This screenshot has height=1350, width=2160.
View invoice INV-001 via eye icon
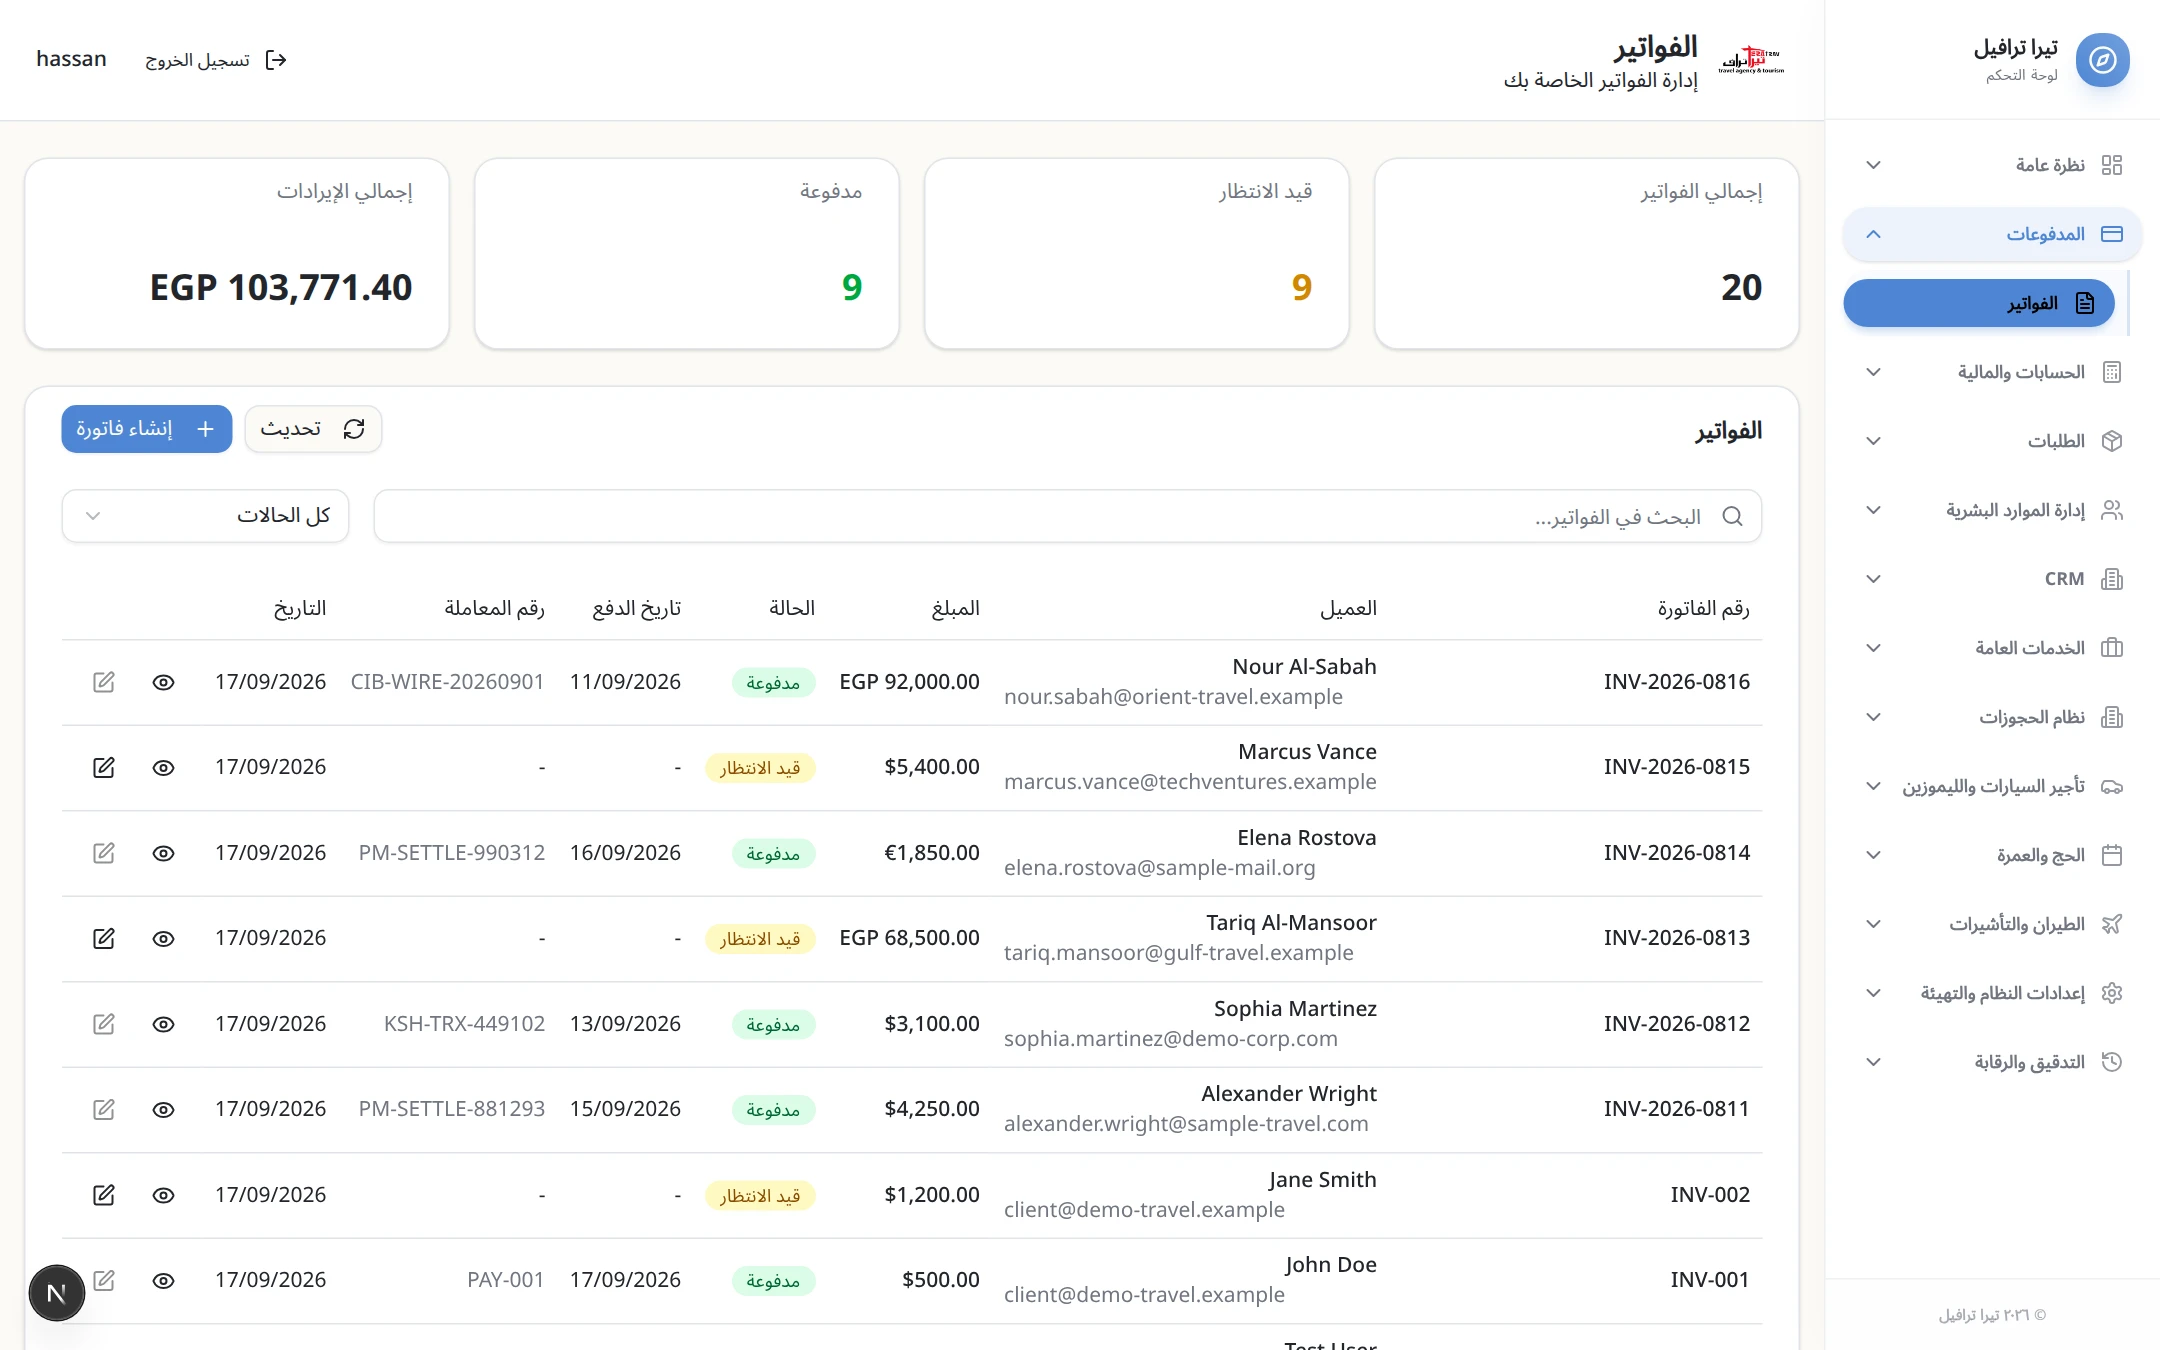tap(164, 1280)
